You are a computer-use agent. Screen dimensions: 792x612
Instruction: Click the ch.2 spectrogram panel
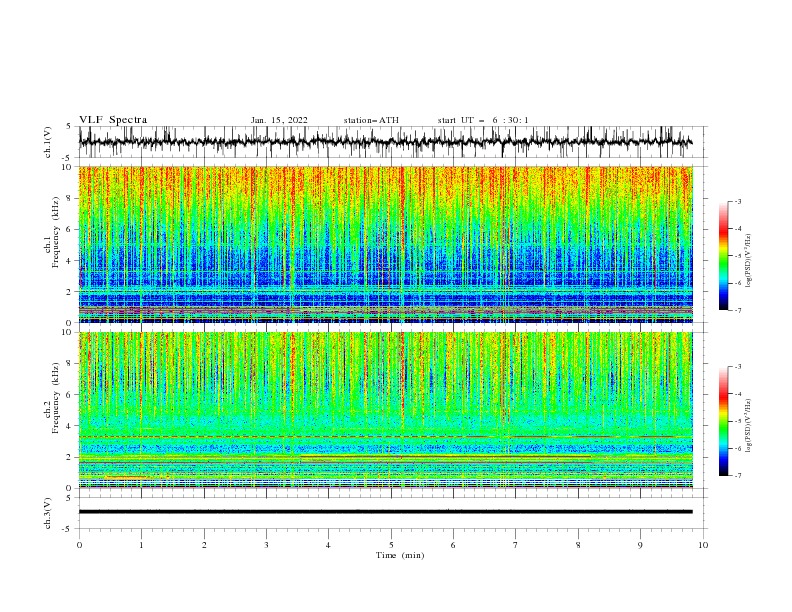pyautogui.click(x=385, y=410)
